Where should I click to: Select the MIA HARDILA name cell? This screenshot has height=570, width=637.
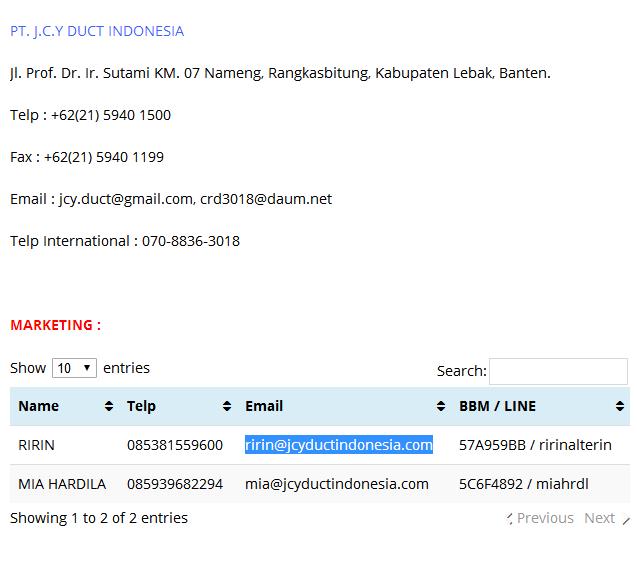62,484
